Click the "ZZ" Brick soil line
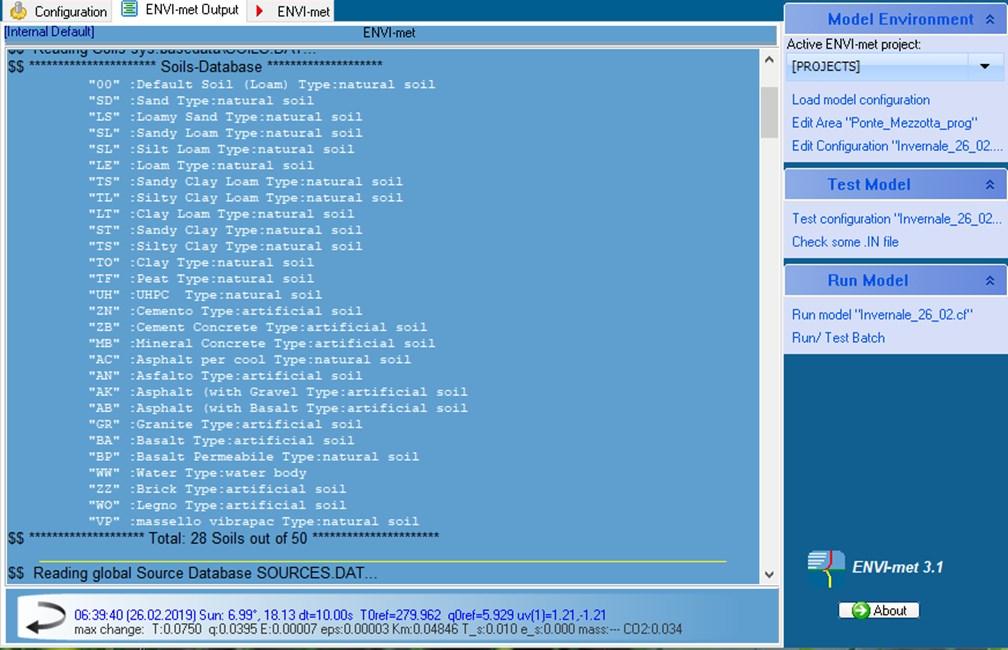Image resolution: width=1008 pixels, height=650 pixels. [217, 489]
